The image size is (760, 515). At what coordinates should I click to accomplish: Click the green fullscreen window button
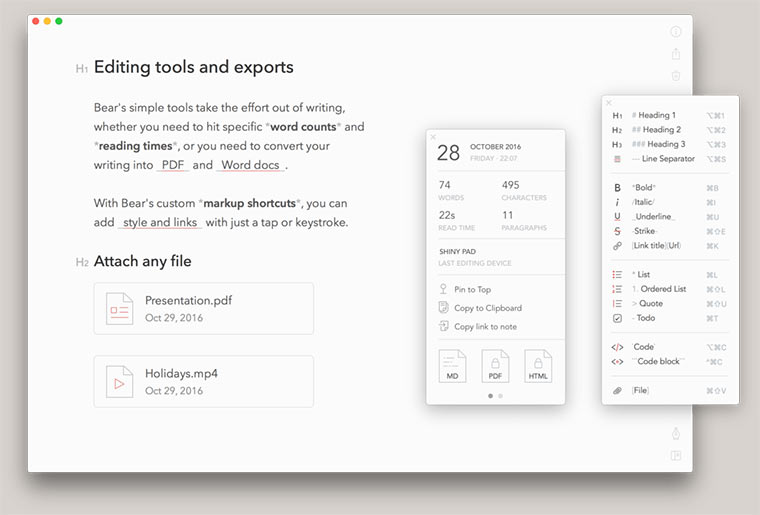(x=59, y=21)
